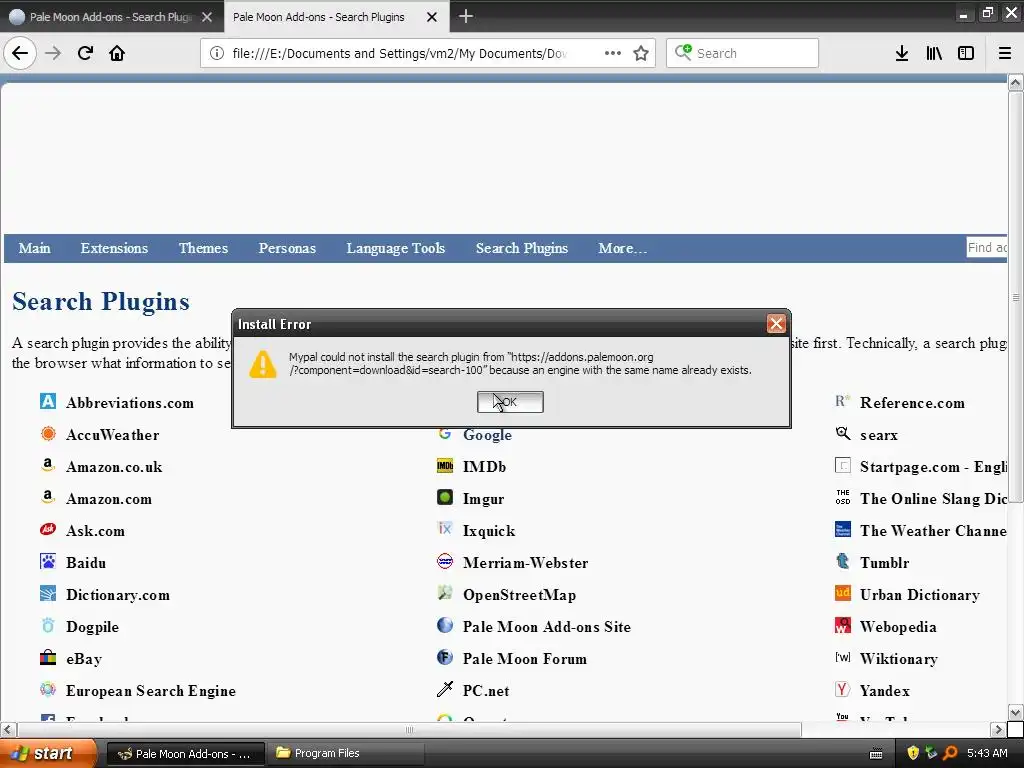Click the vertical scrollbar down arrow
Screen dimensions: 1024x768
[x=1015, y=712]
